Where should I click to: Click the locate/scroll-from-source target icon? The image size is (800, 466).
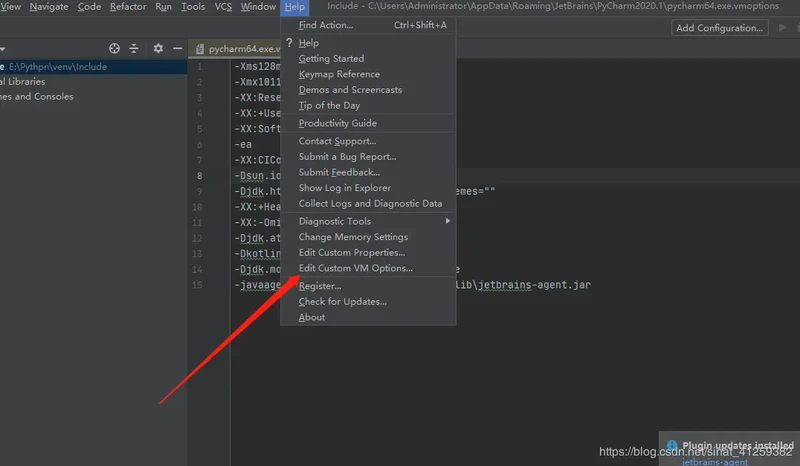[114, 48]
